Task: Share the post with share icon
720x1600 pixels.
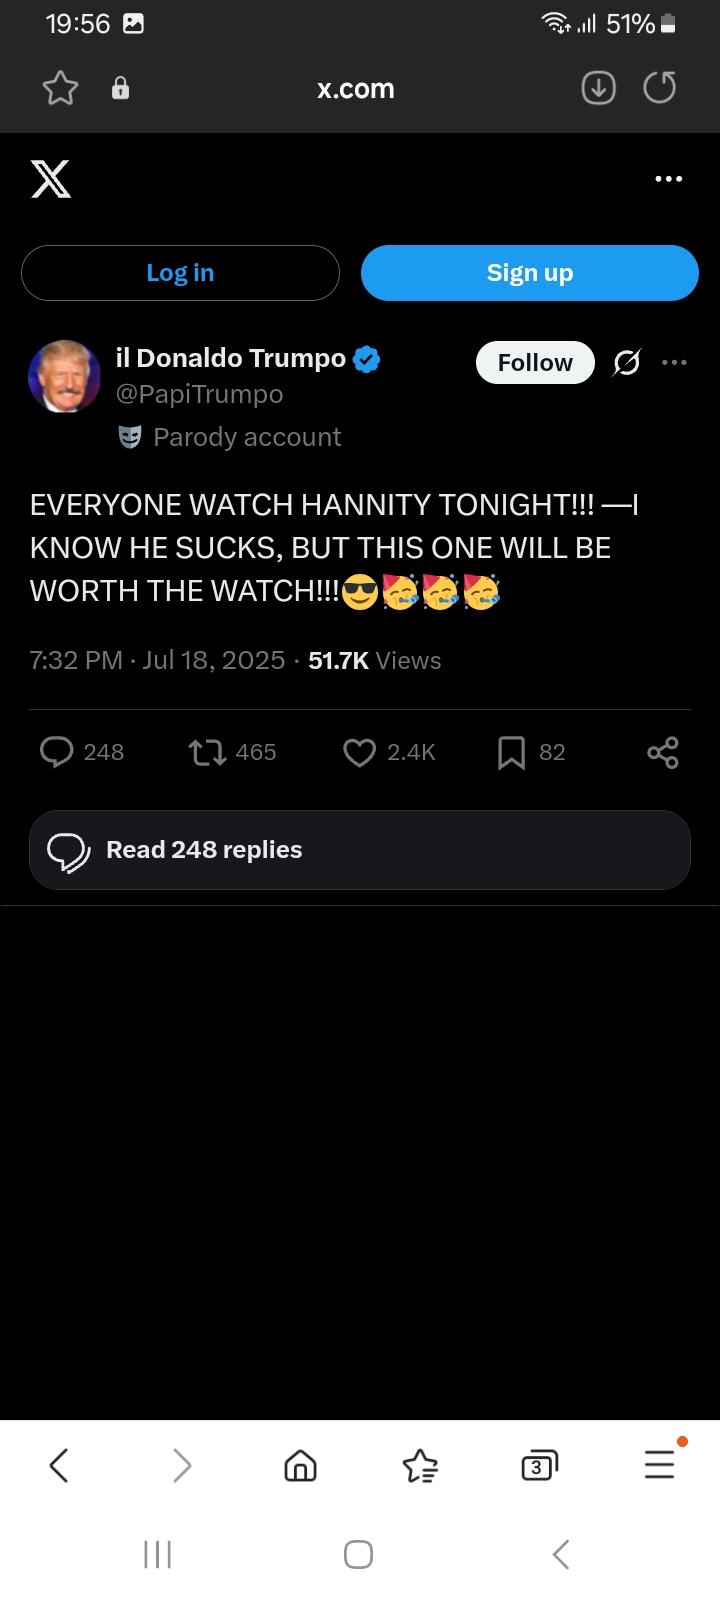Action: [663, 752]
